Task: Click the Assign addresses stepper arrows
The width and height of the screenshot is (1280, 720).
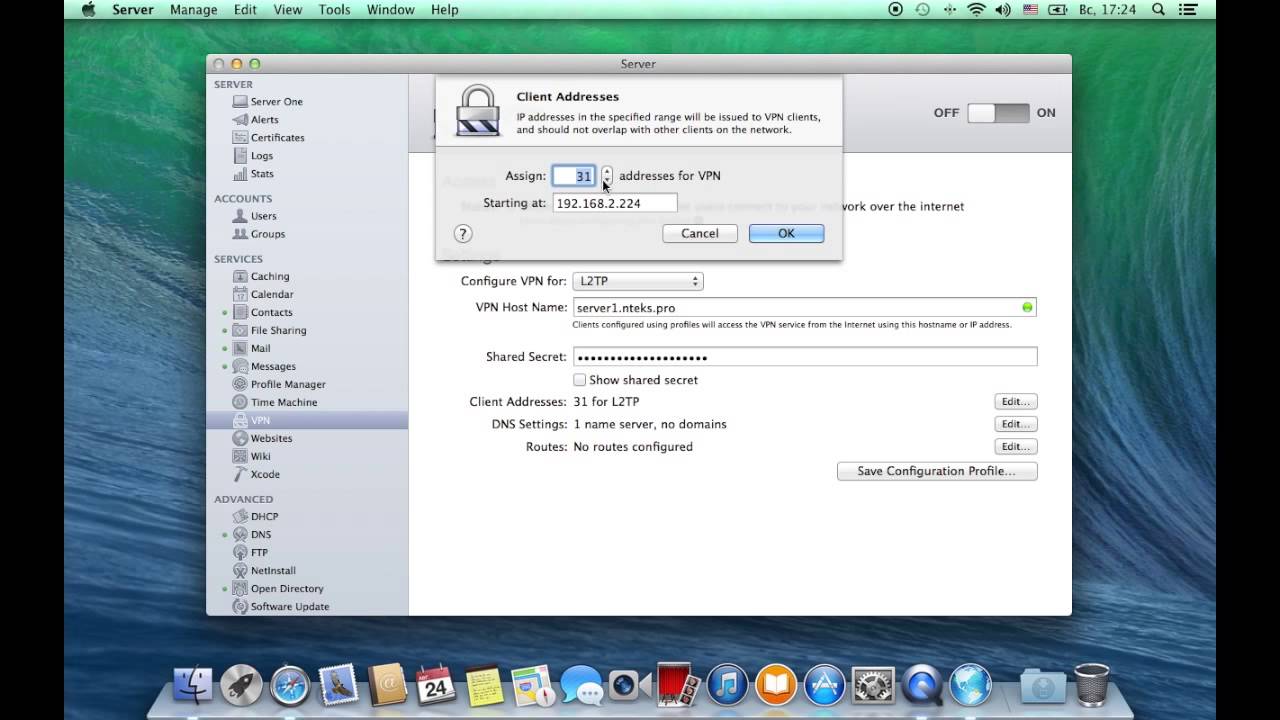Action: 606,176
